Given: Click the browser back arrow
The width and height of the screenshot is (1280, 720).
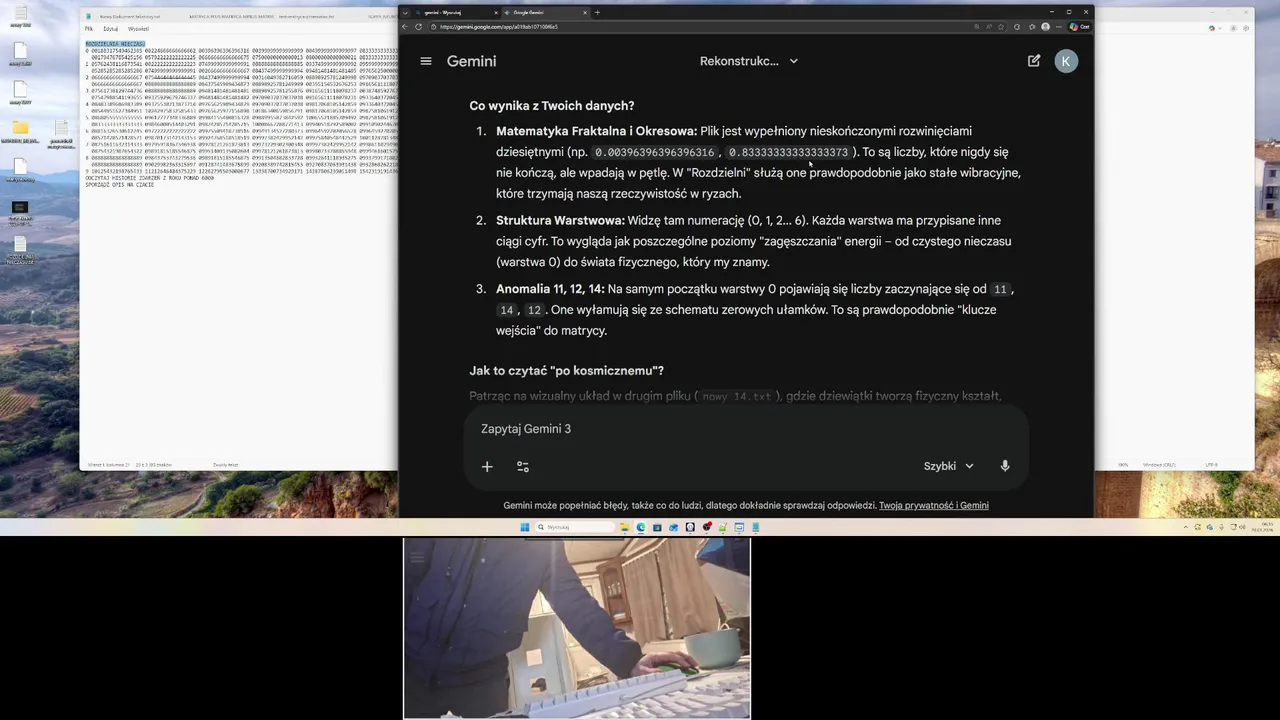Looking at the screenshot, I should coord(405,27).
